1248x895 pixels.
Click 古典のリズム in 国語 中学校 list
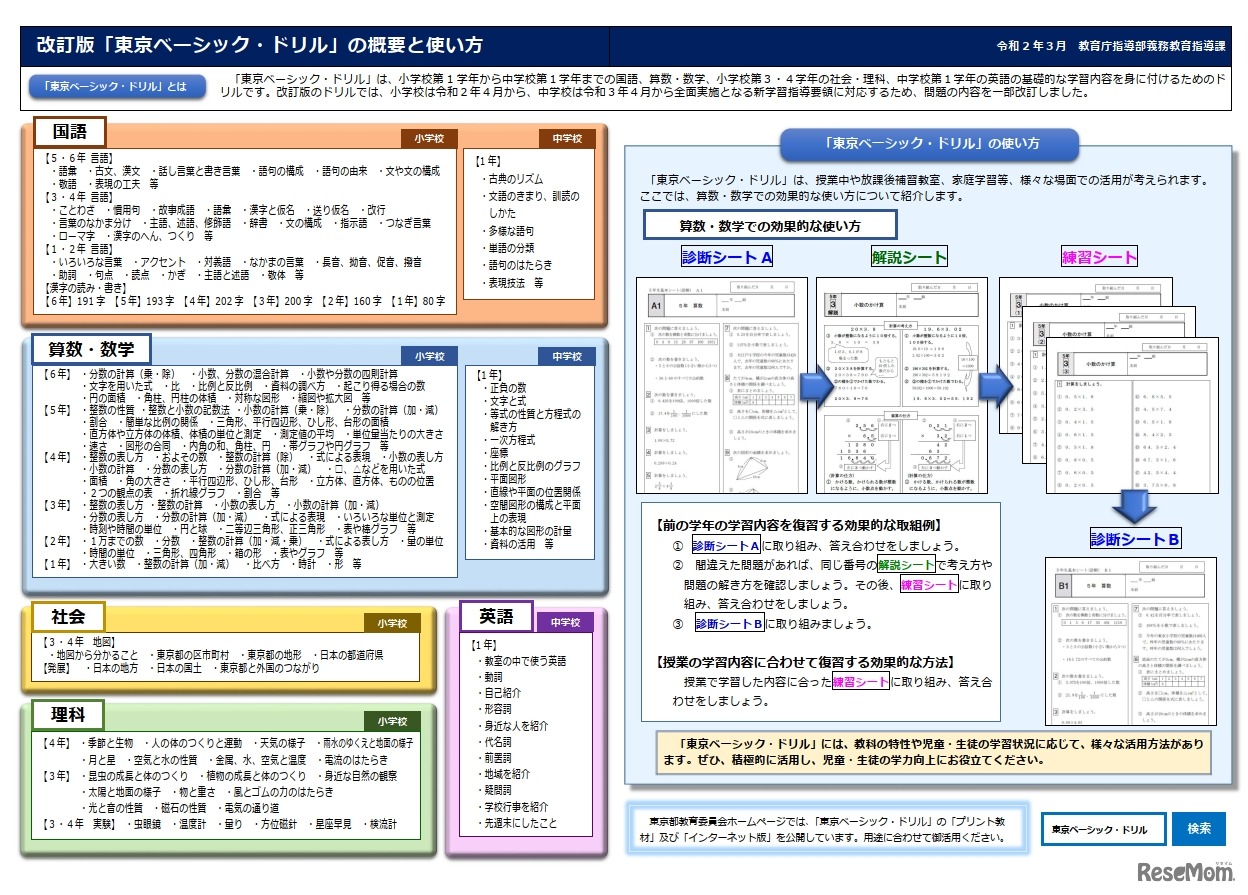point(516,178)
